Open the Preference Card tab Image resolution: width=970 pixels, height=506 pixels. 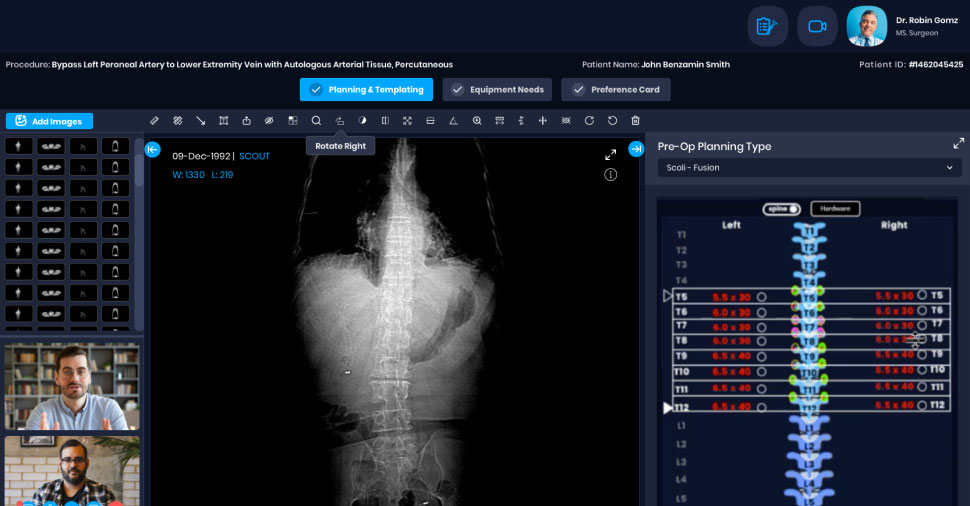615,90
